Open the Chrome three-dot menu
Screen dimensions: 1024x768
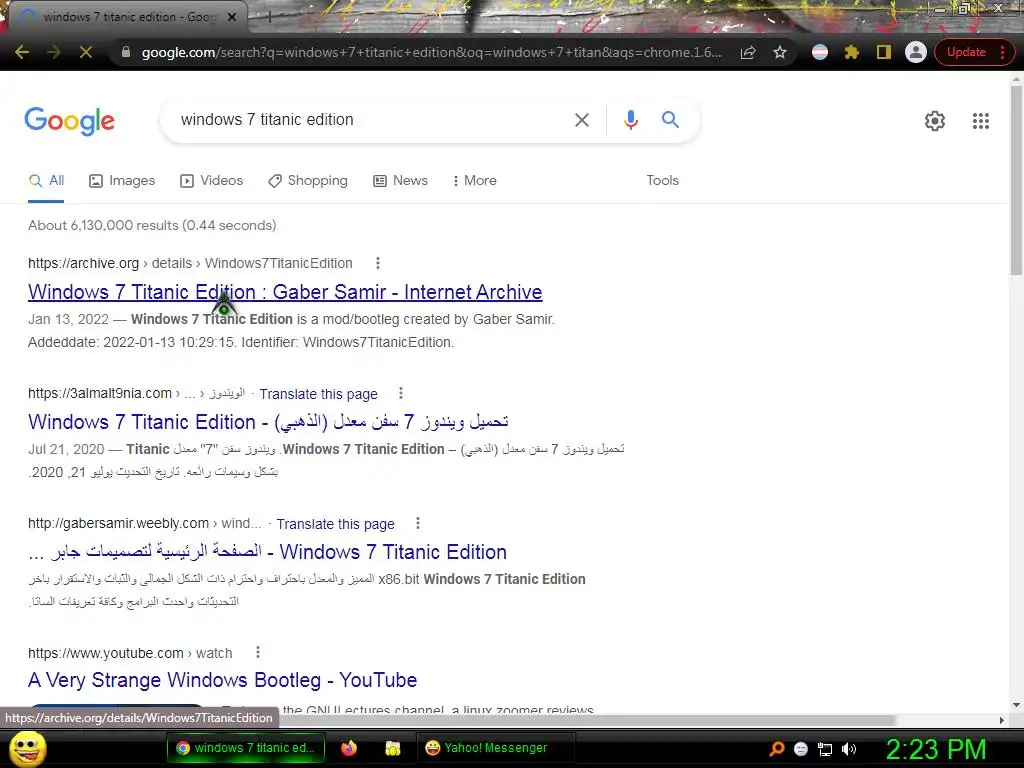(x=1002, y=52)
